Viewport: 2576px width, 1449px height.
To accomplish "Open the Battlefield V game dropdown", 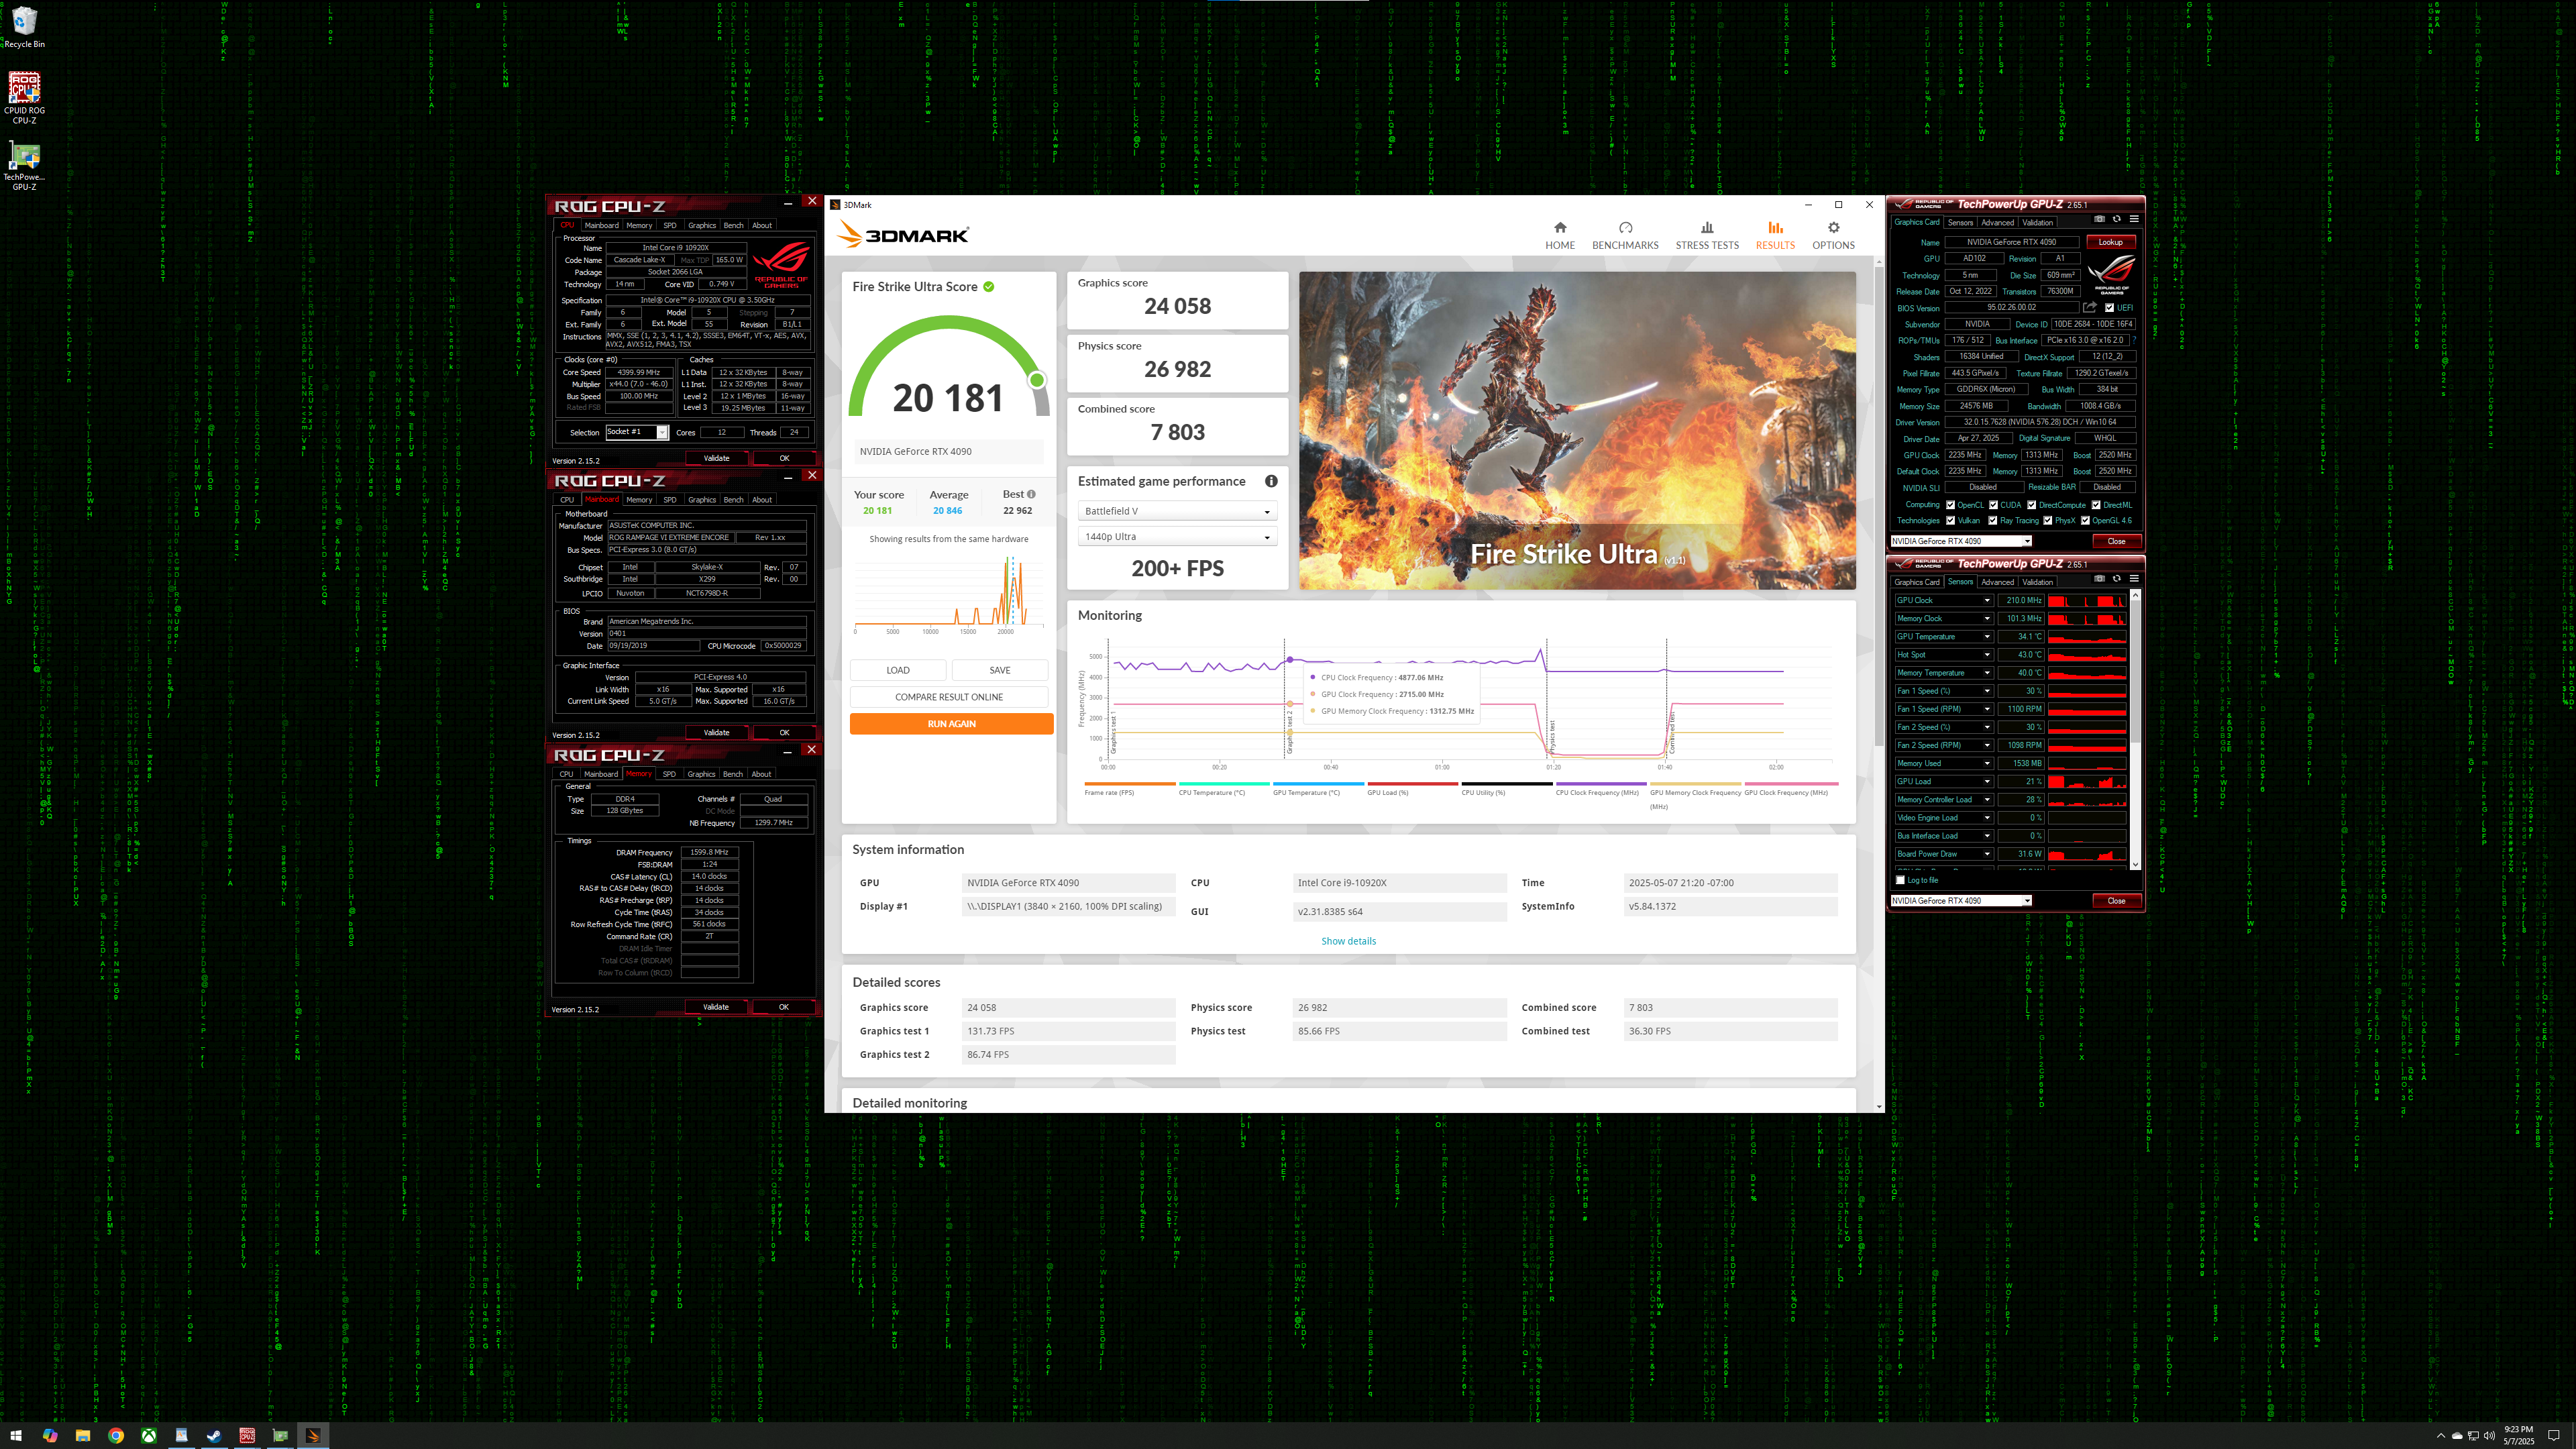I will point(1177,511).
